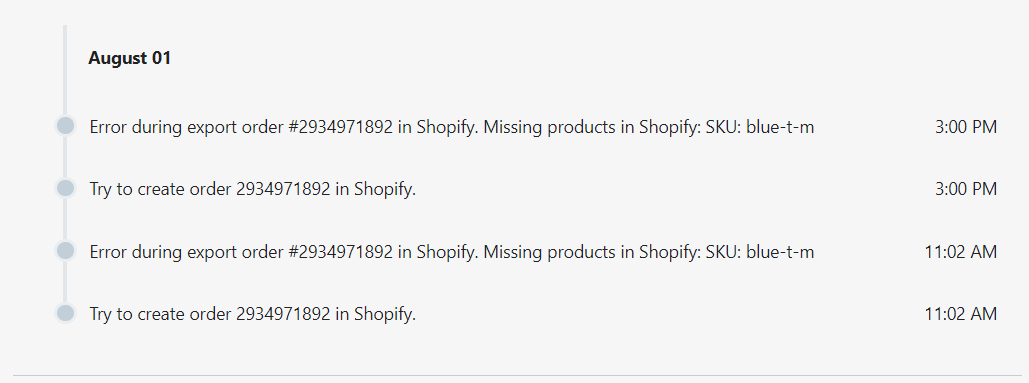Click the 3:00 PM timestamp of 'Try to create order'
Screen dimensions: 1029x383
tap(965, 189)
